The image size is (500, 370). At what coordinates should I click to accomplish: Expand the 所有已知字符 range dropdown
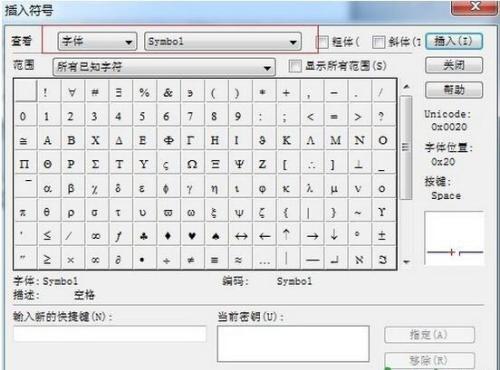click(x=164, y=67)
